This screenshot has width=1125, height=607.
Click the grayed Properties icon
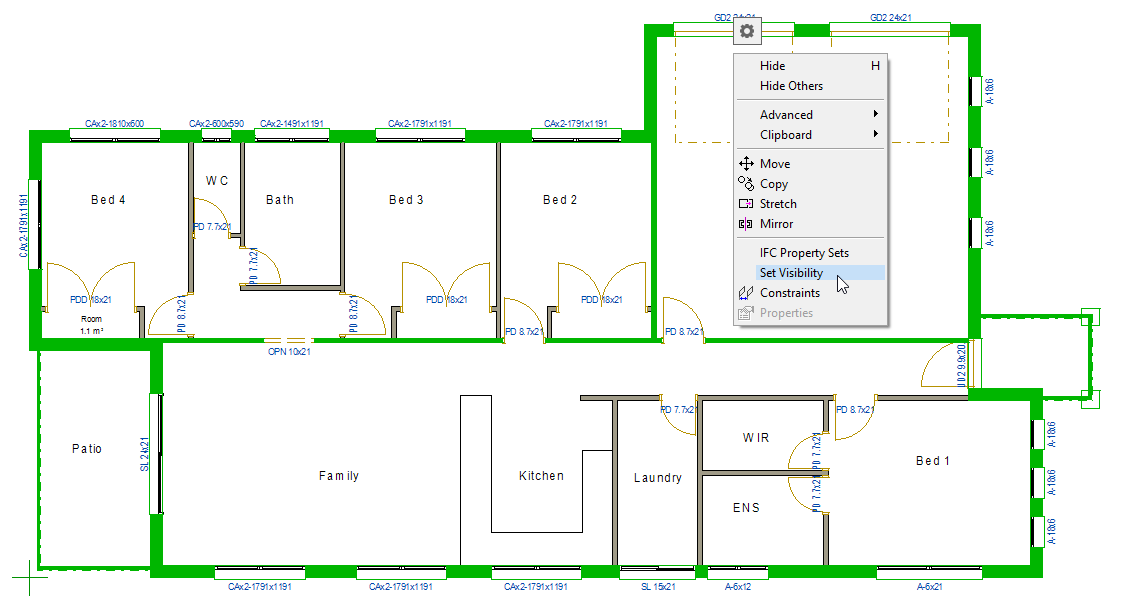click(744, 312)
